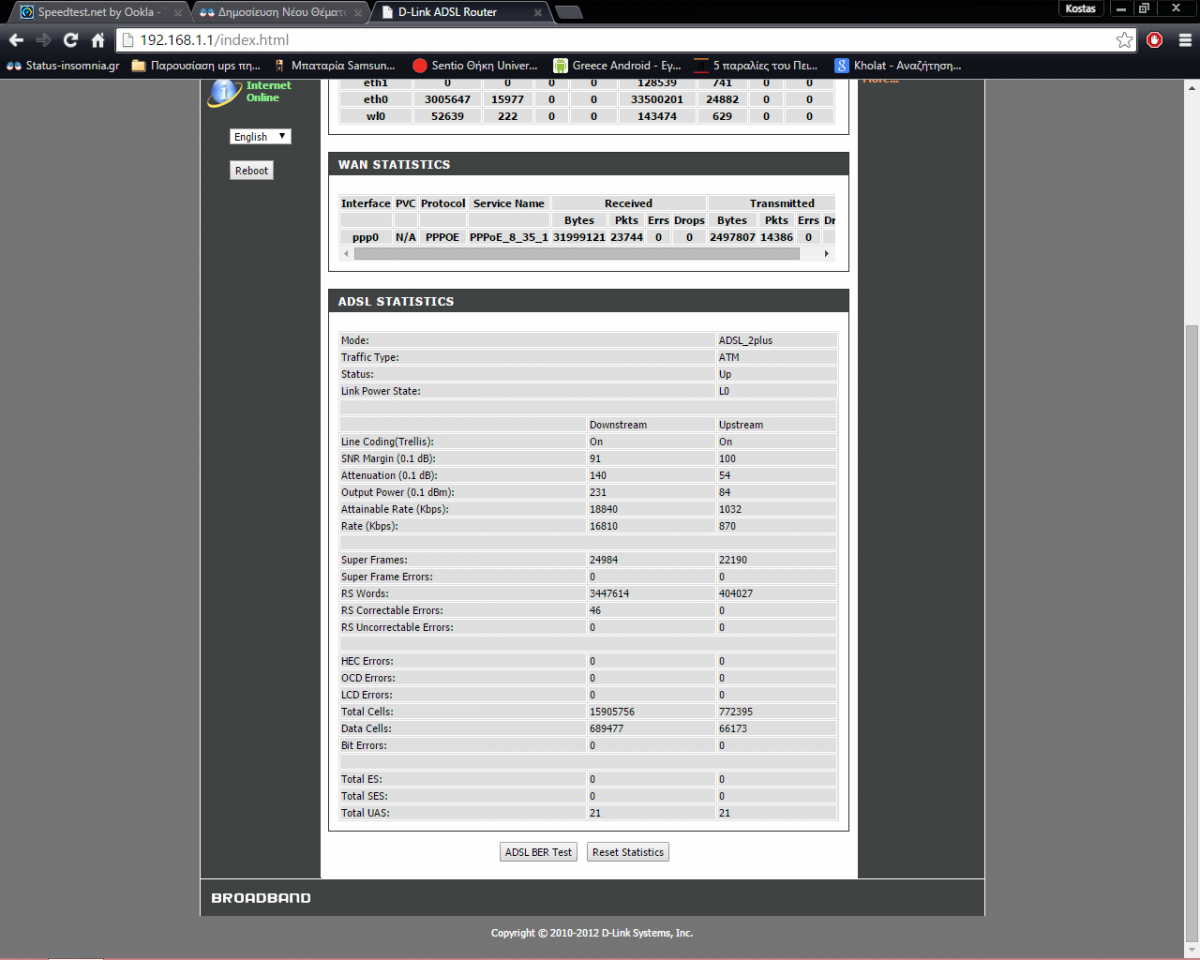This screenshot has width=1200, height=960.
Task: Reload the router page
Action: pyautogui.click(x=70, y=40)
